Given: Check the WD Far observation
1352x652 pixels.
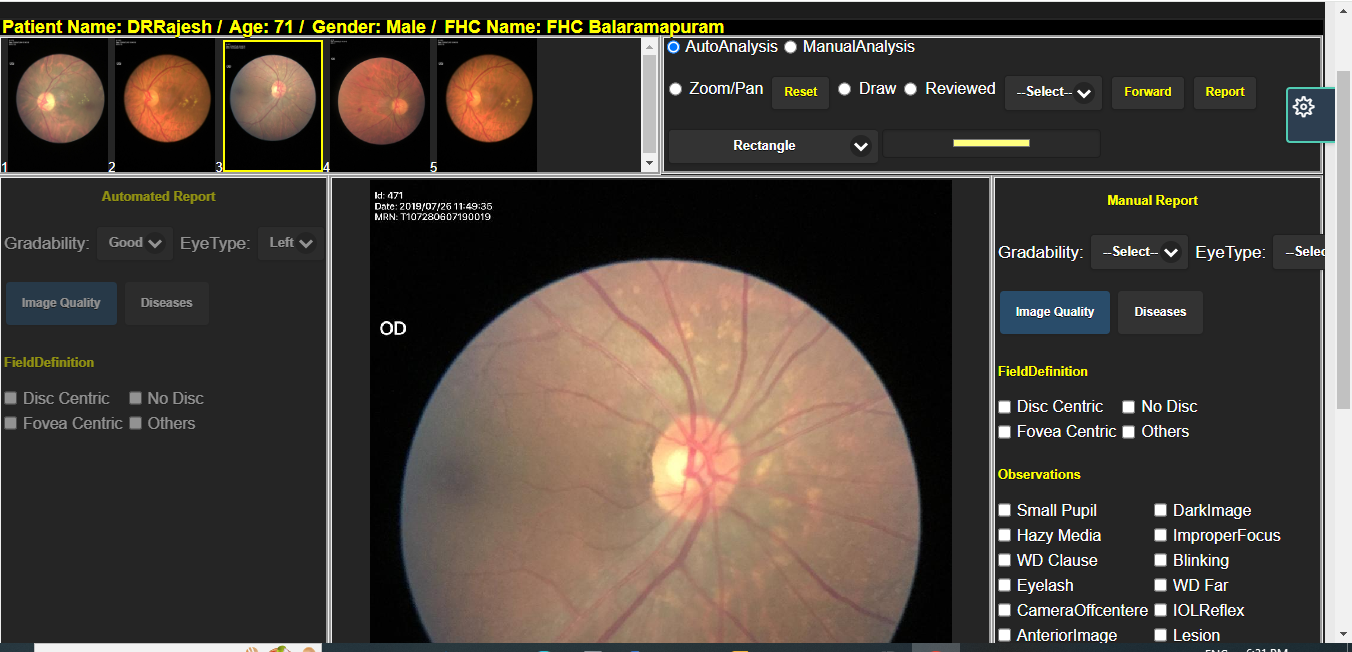Looking at the screenshot, I should point(1161,585).
